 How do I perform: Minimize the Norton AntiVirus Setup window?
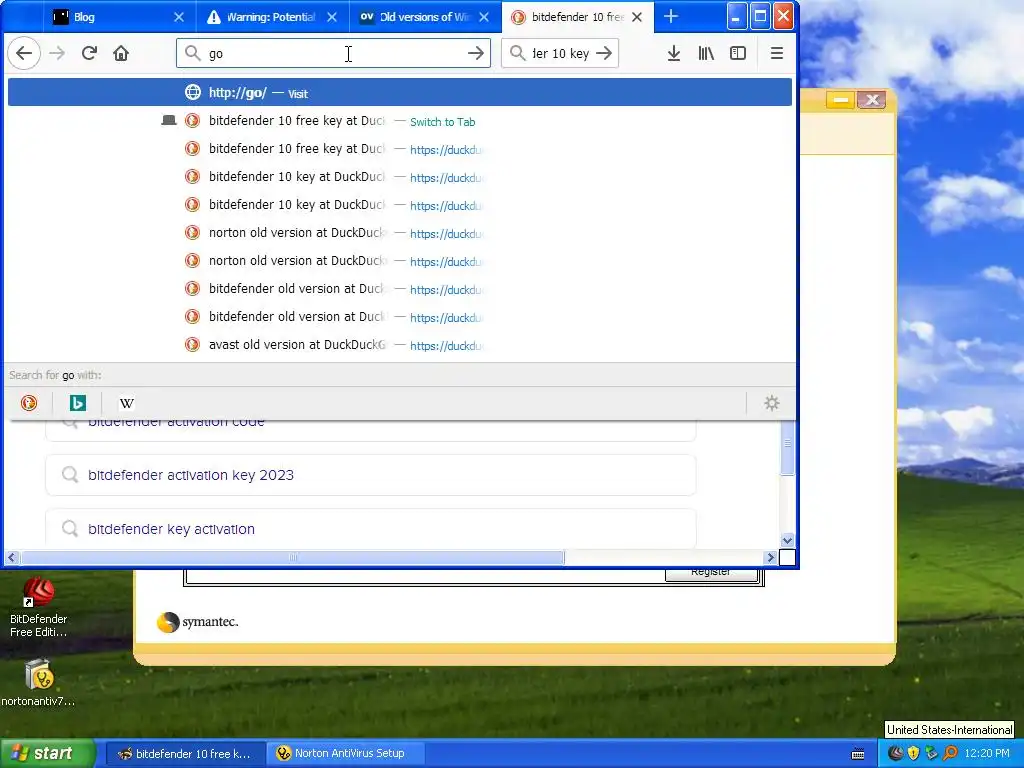point(840,100)
